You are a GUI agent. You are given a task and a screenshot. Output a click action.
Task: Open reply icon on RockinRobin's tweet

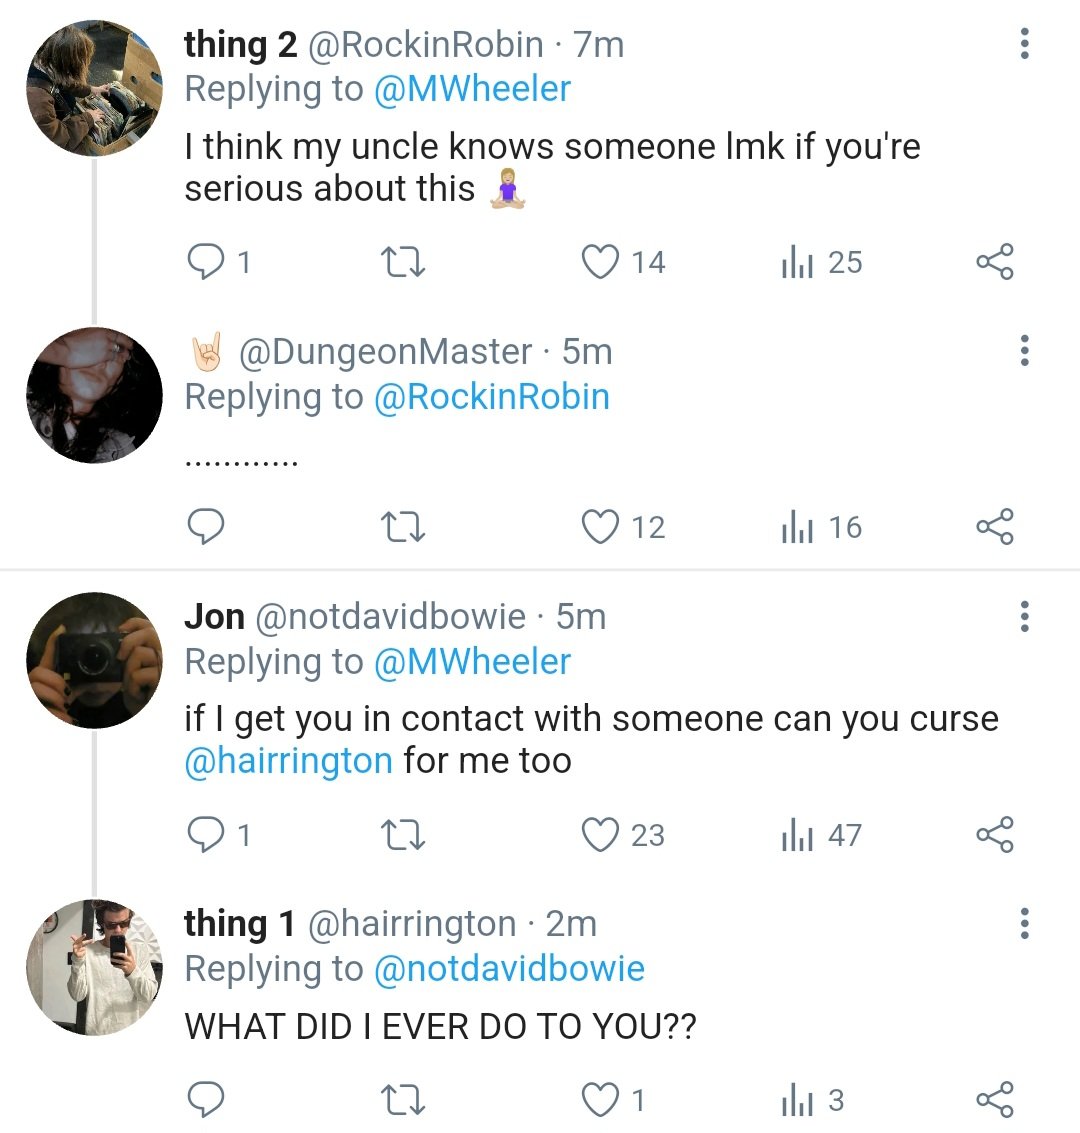206,262
